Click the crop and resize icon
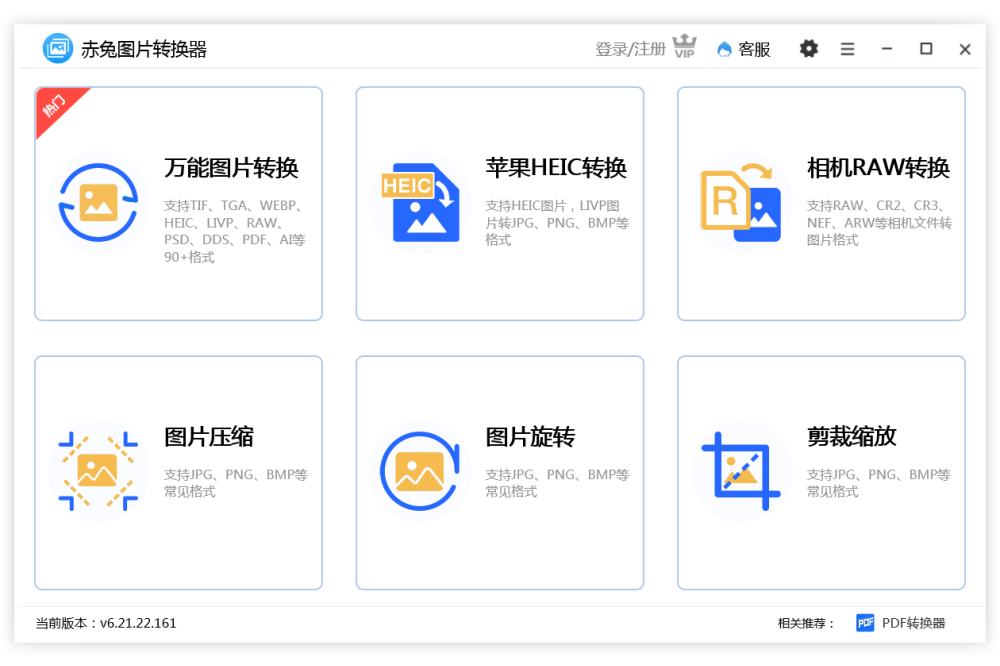The height and width of the screenshot is (666, 1000). (741, 471)
